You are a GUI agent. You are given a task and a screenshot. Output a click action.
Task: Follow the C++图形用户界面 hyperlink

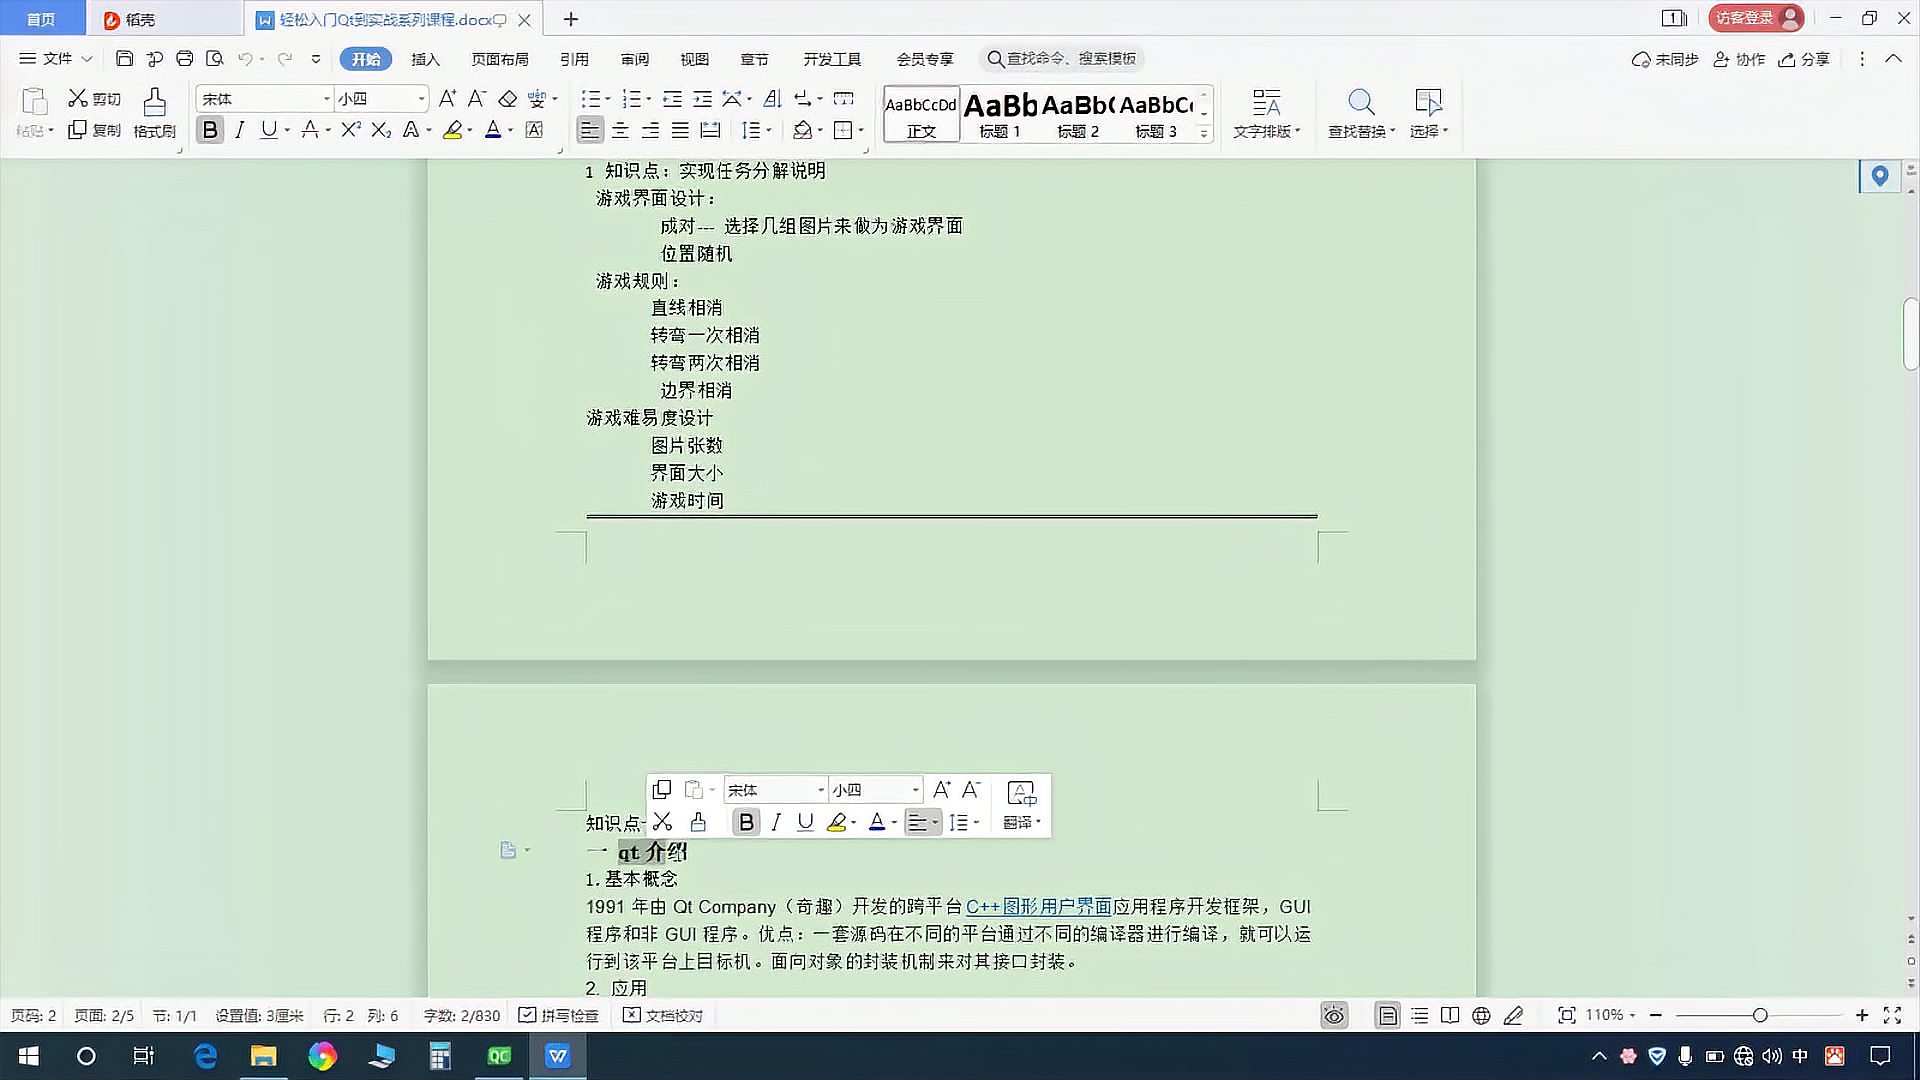coord(1038,906)
